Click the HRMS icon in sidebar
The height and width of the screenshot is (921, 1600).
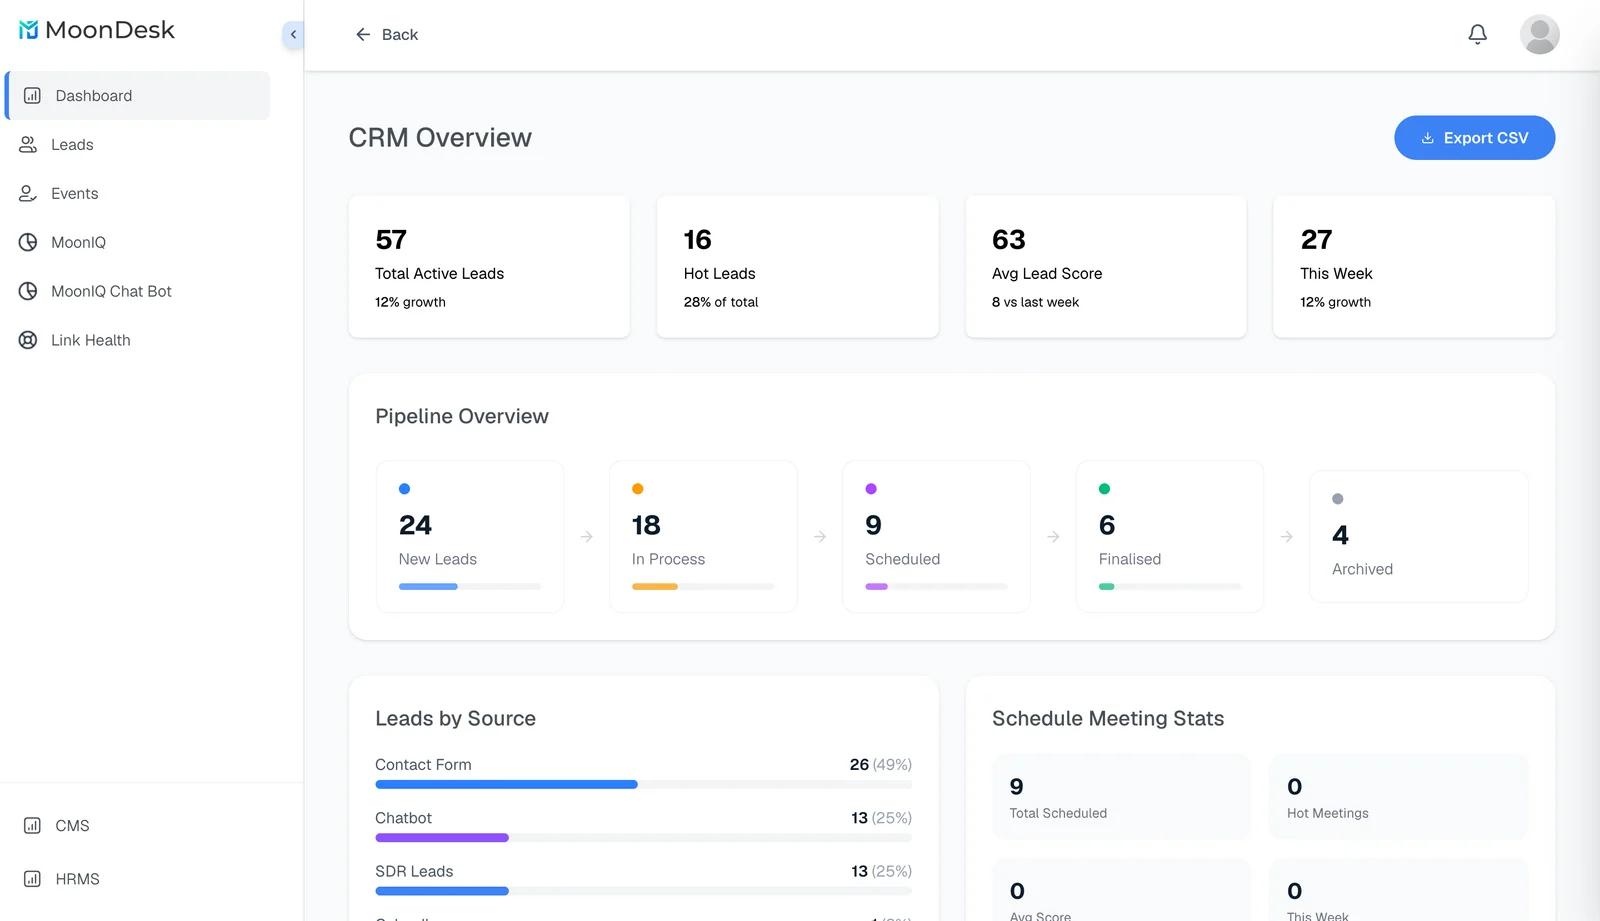(x=32, y=879)
